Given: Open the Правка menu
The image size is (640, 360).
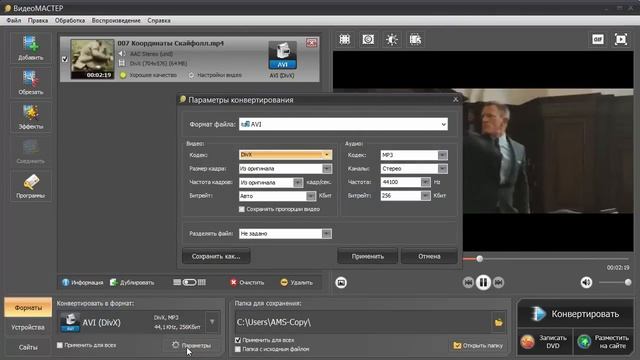Looking at the screenshot, I should (x=38, y=20).
